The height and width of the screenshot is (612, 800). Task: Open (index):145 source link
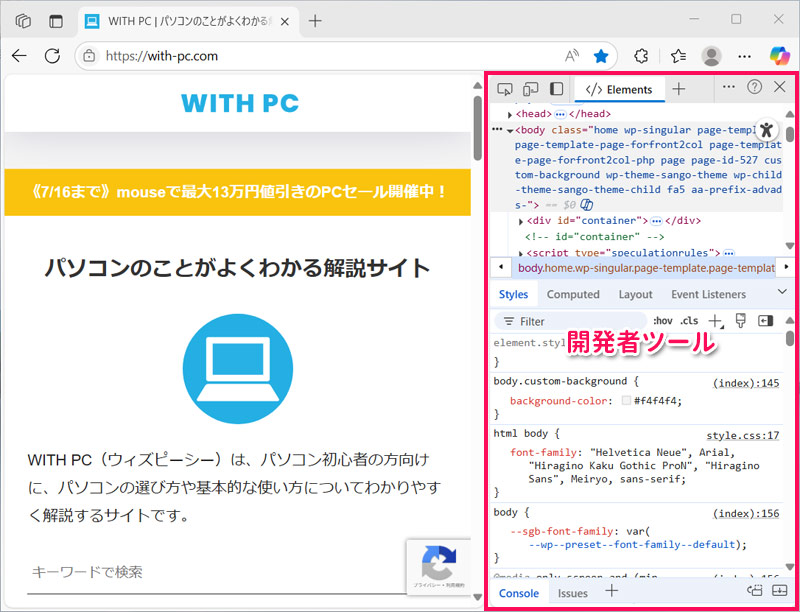pyautogui.click(x=746, y=383)
